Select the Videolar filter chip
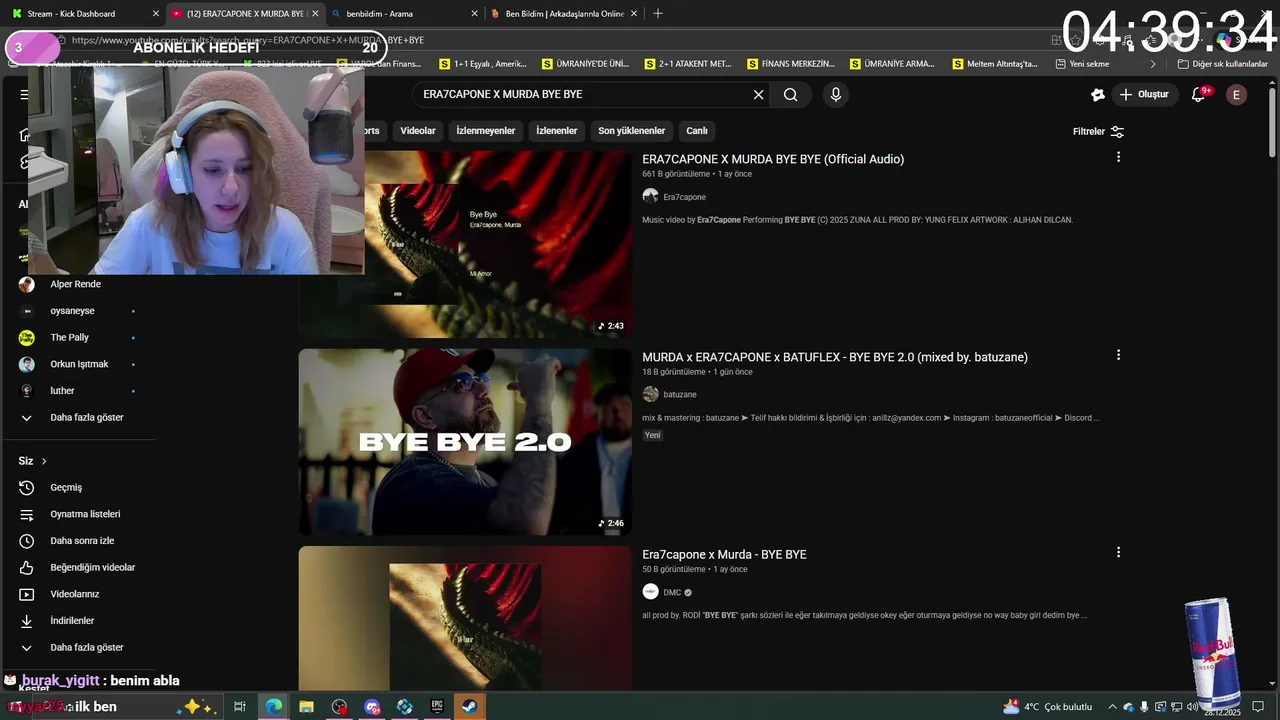The width and height of the screenshot is (1280, 720). pyautogui.click(x=418, y=131)
